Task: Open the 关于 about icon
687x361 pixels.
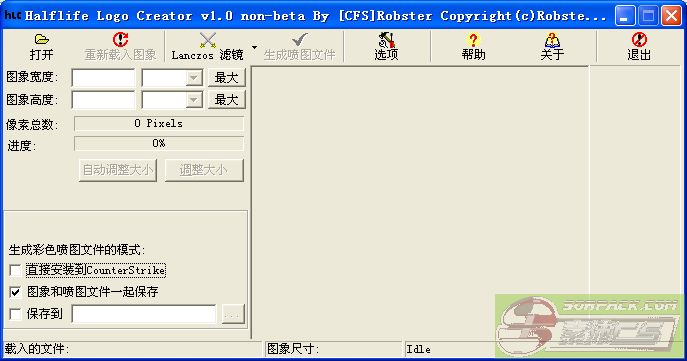Action: click(x=552, y=40)
